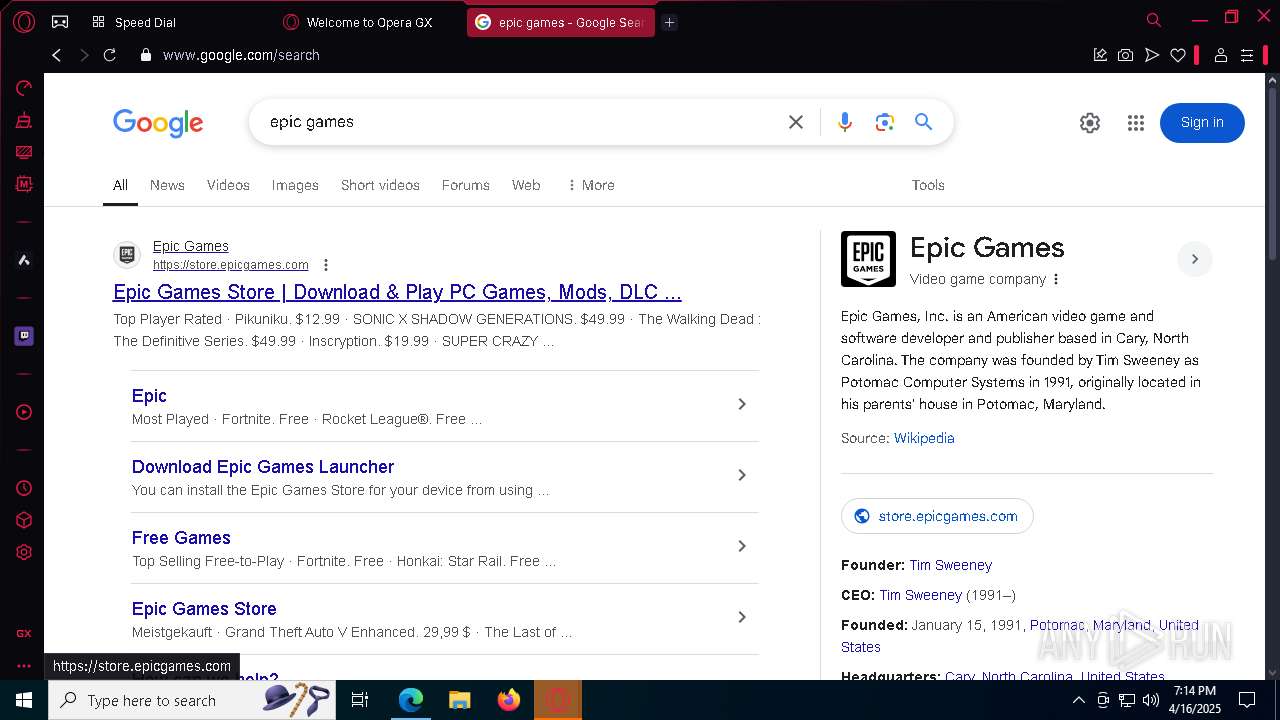1280x720 pixels.
Task: Open GX Corner gamepad icon
Action: tap(60, 22)
